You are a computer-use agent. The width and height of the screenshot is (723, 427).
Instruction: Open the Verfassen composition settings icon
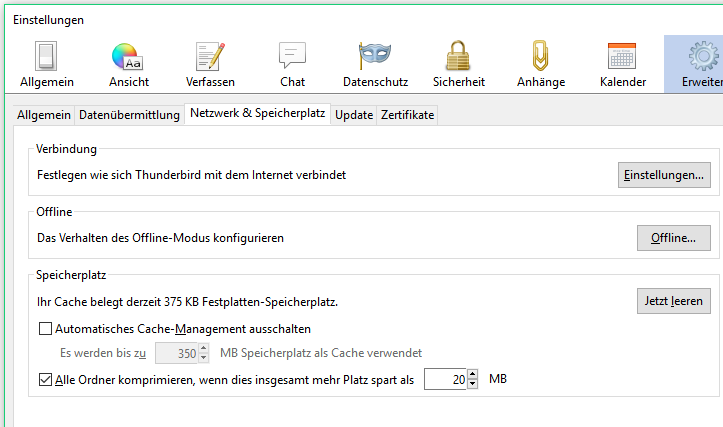[210, 57]
